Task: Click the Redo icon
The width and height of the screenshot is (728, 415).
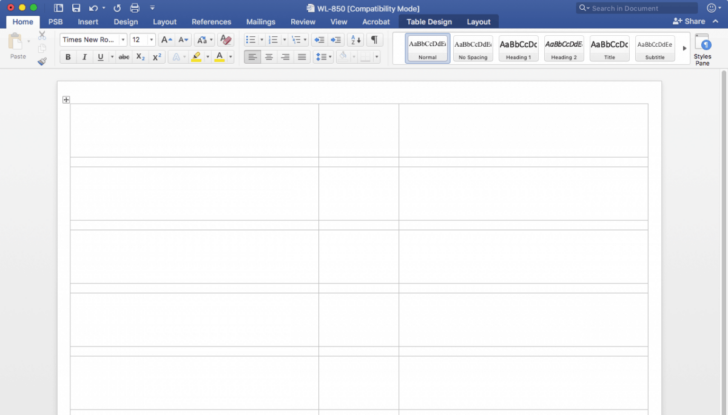Action: 117,8
